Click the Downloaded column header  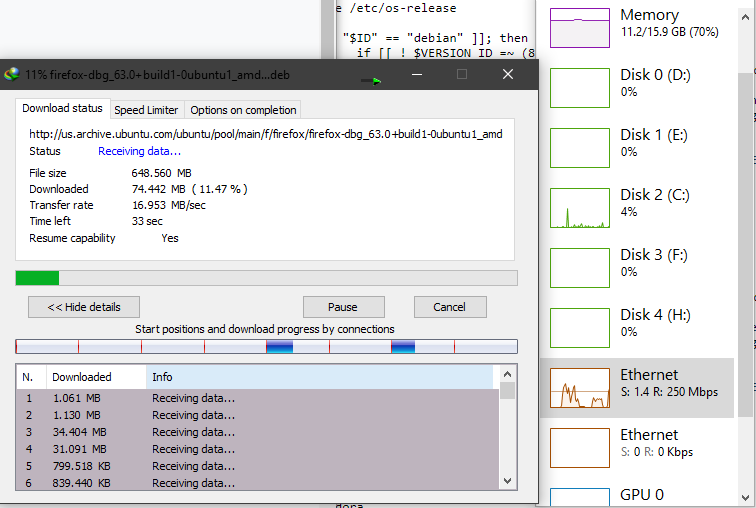(82, 377)
